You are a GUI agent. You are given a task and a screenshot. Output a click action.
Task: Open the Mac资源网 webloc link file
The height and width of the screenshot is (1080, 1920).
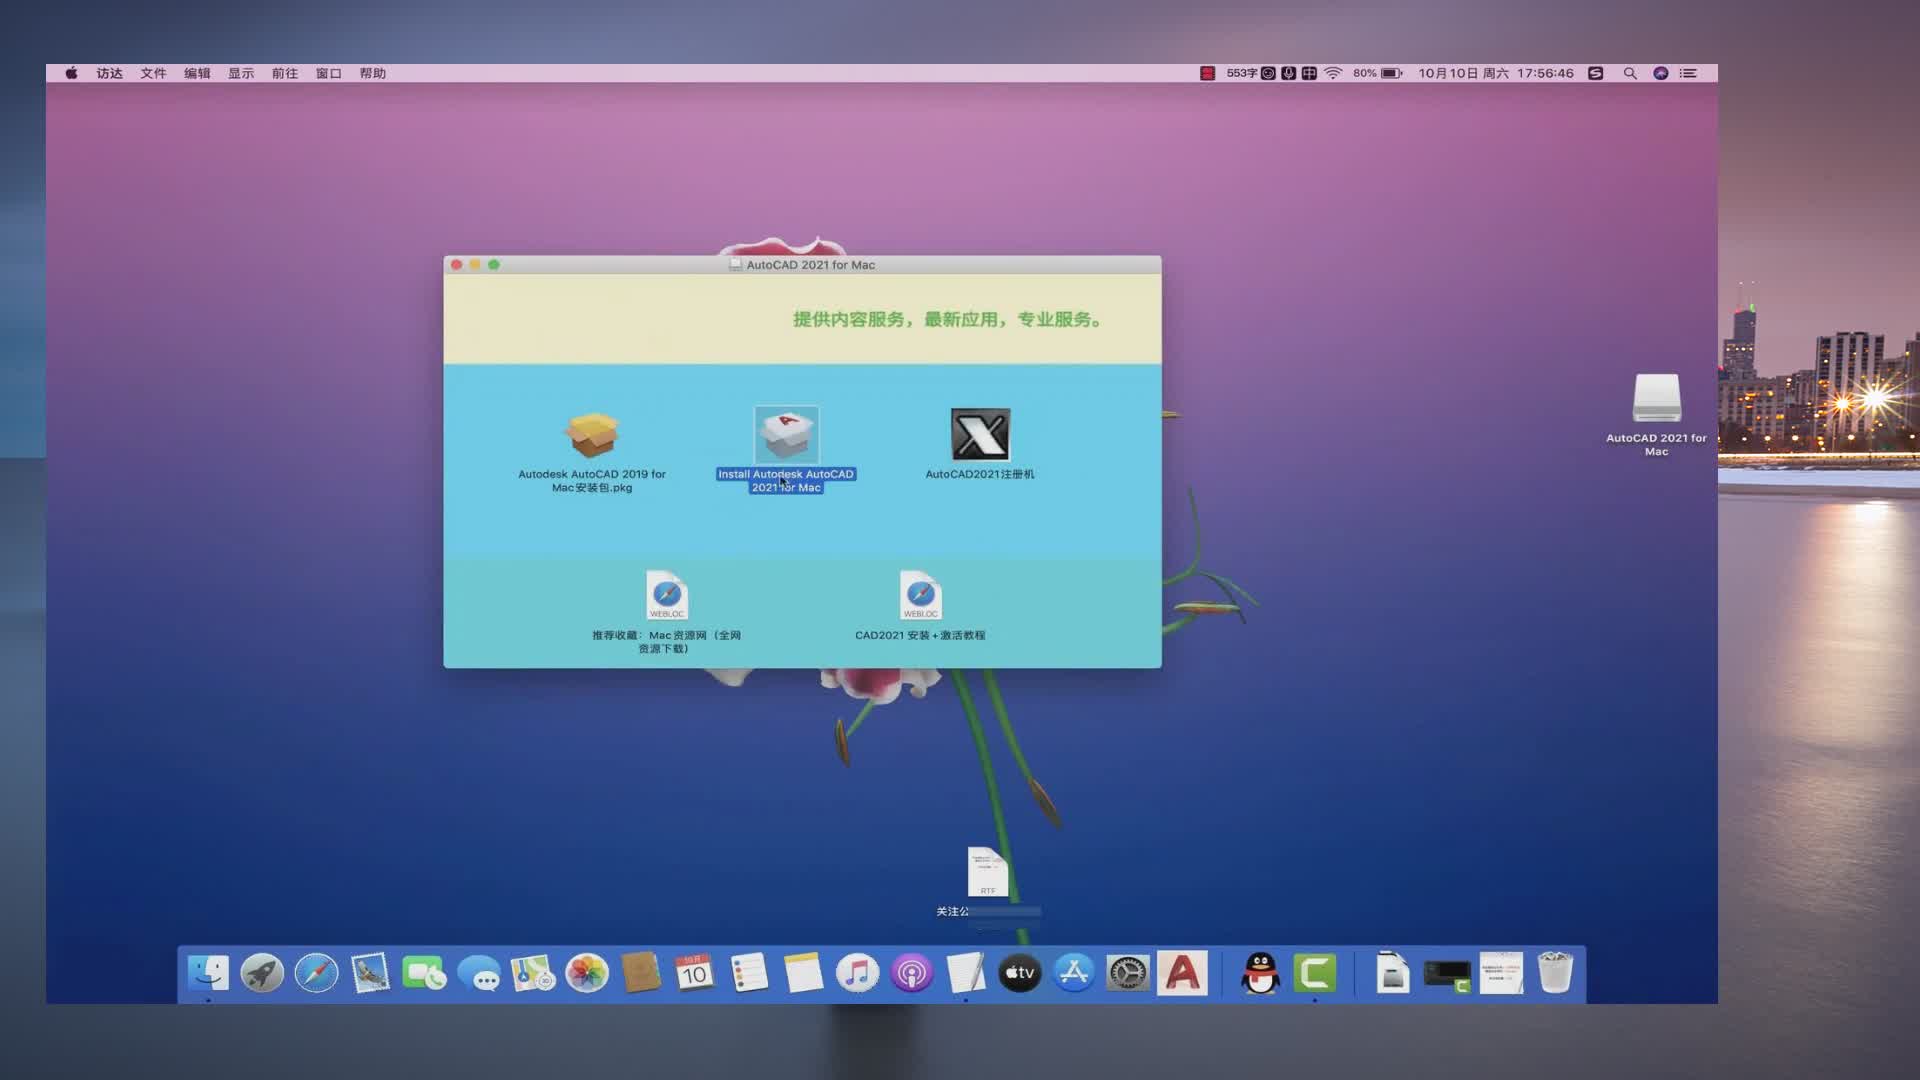click(x=666, y=596)
